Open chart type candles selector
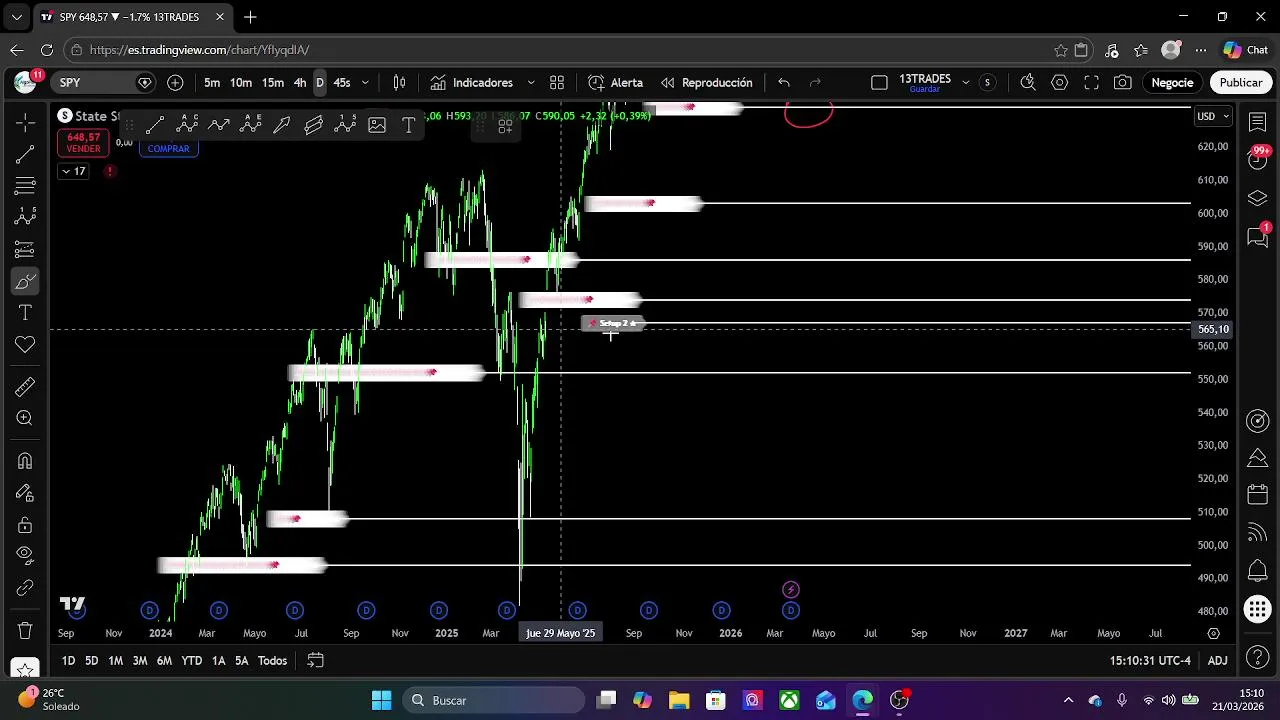 (x=399, y=83)
